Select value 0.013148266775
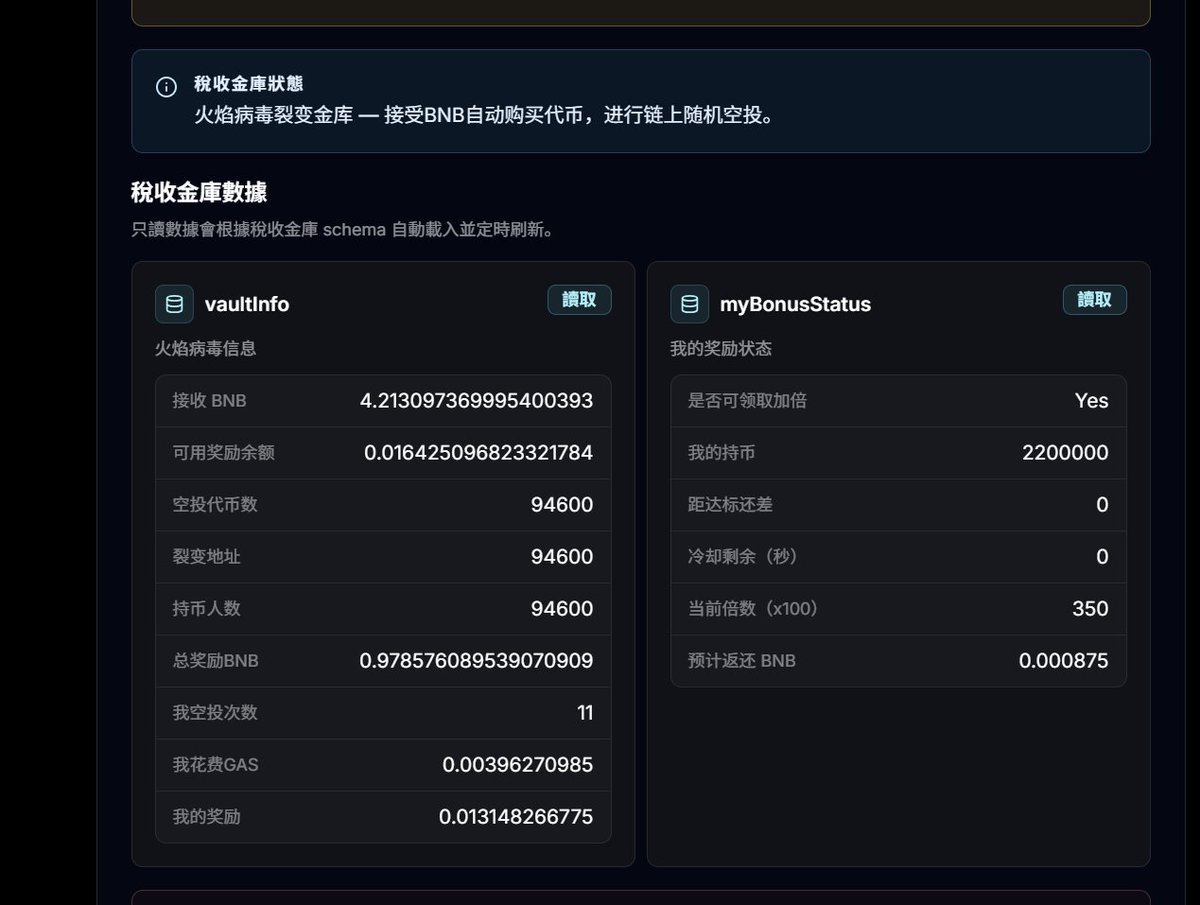The width and height of the screenshot is (1200, 905). pos(516,817)
